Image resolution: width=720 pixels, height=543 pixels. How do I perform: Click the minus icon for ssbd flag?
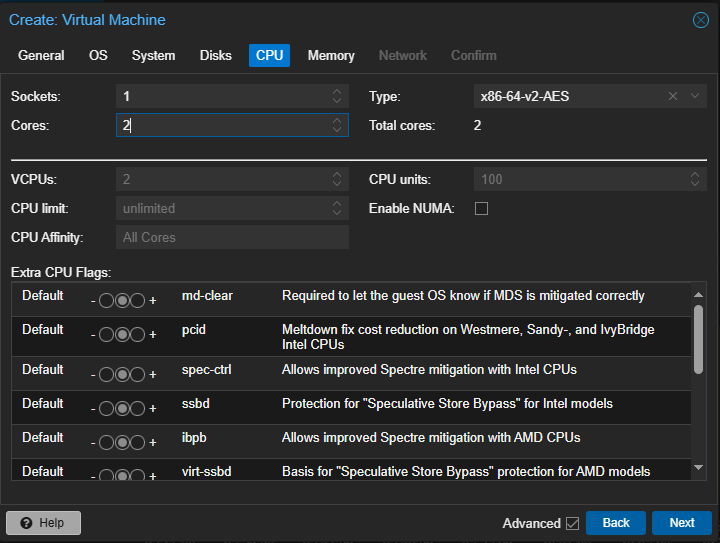point(93,409)
